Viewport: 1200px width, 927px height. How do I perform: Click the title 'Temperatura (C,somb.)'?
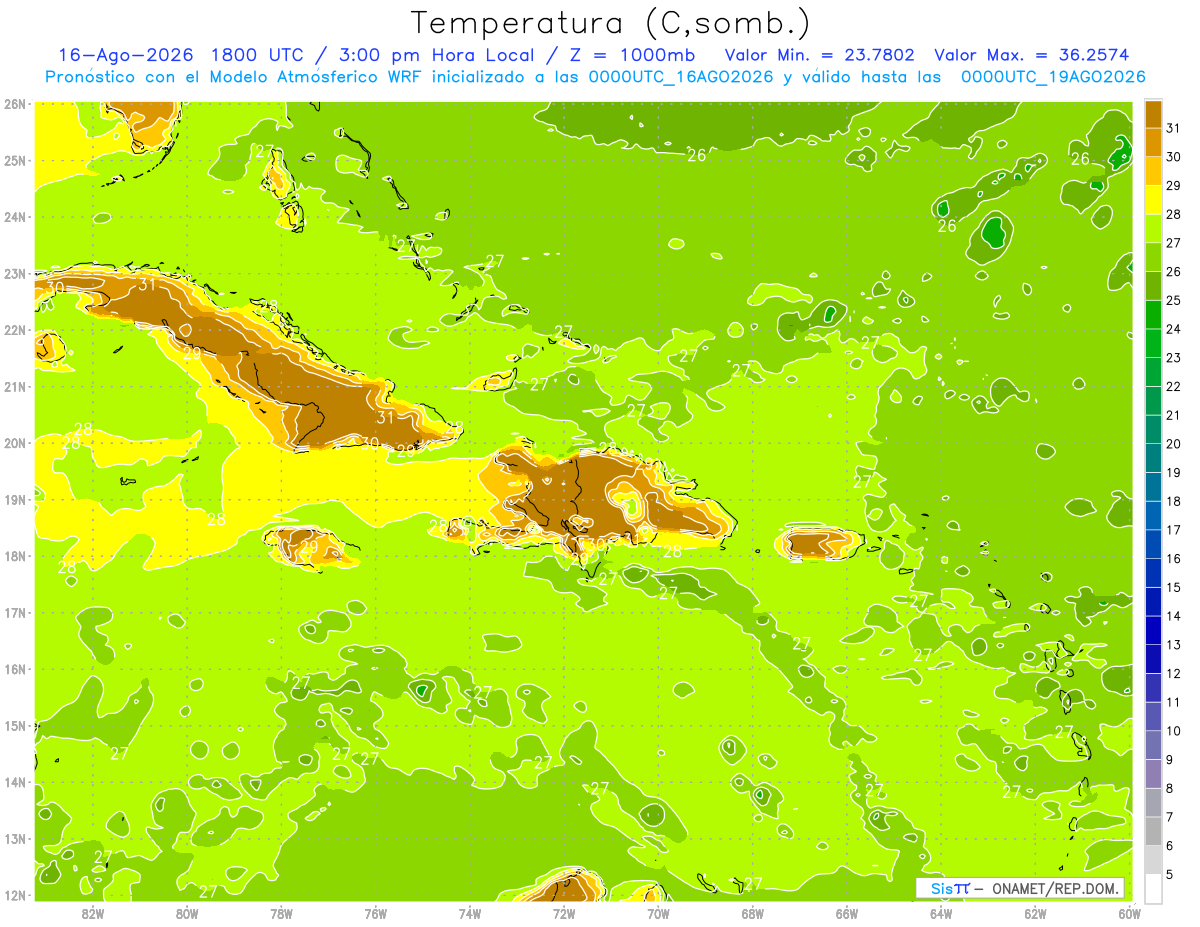coord(611,23)
